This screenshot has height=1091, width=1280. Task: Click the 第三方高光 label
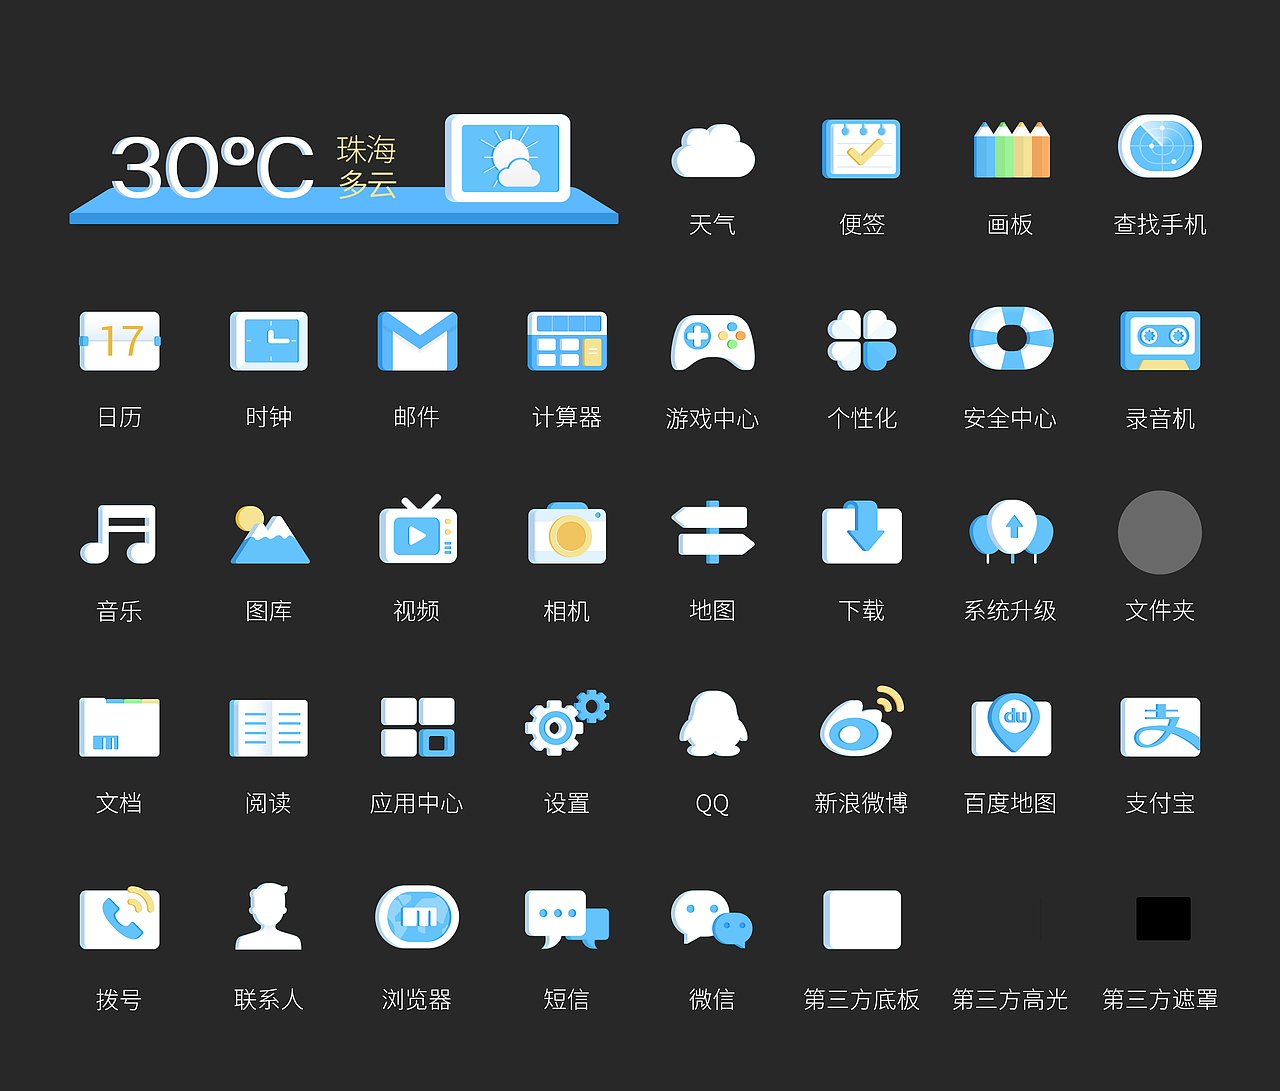[x=1011, y=999]
